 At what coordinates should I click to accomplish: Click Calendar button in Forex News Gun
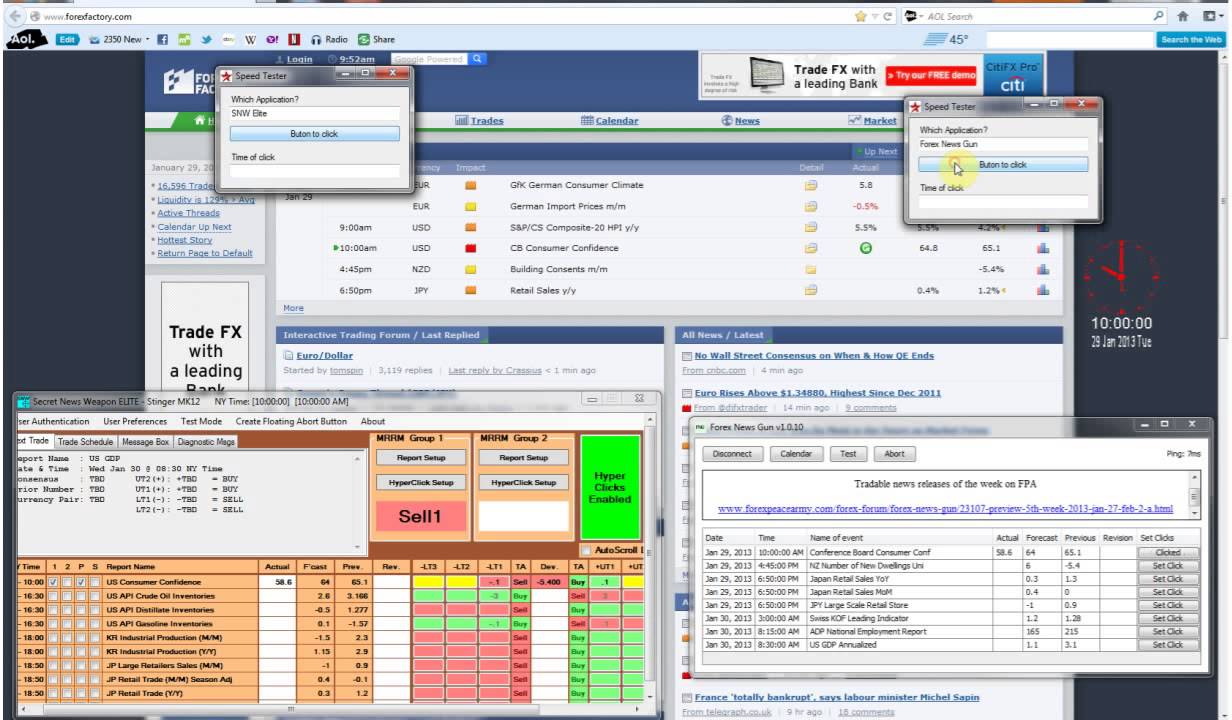[795, 453]
